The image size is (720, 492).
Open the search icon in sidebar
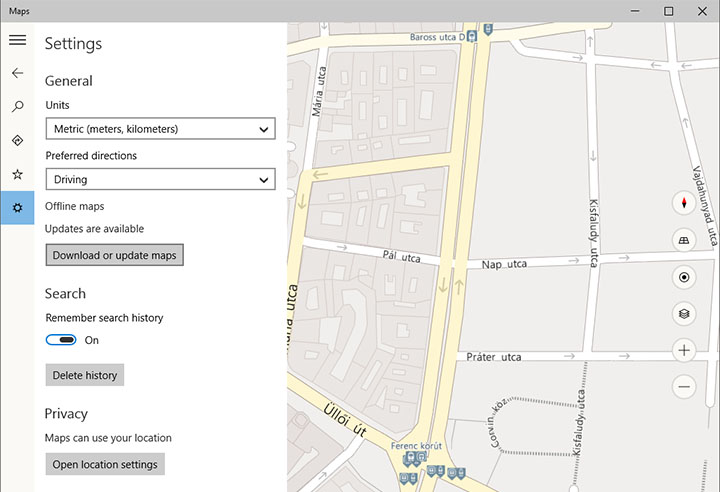tap(17, 107)
